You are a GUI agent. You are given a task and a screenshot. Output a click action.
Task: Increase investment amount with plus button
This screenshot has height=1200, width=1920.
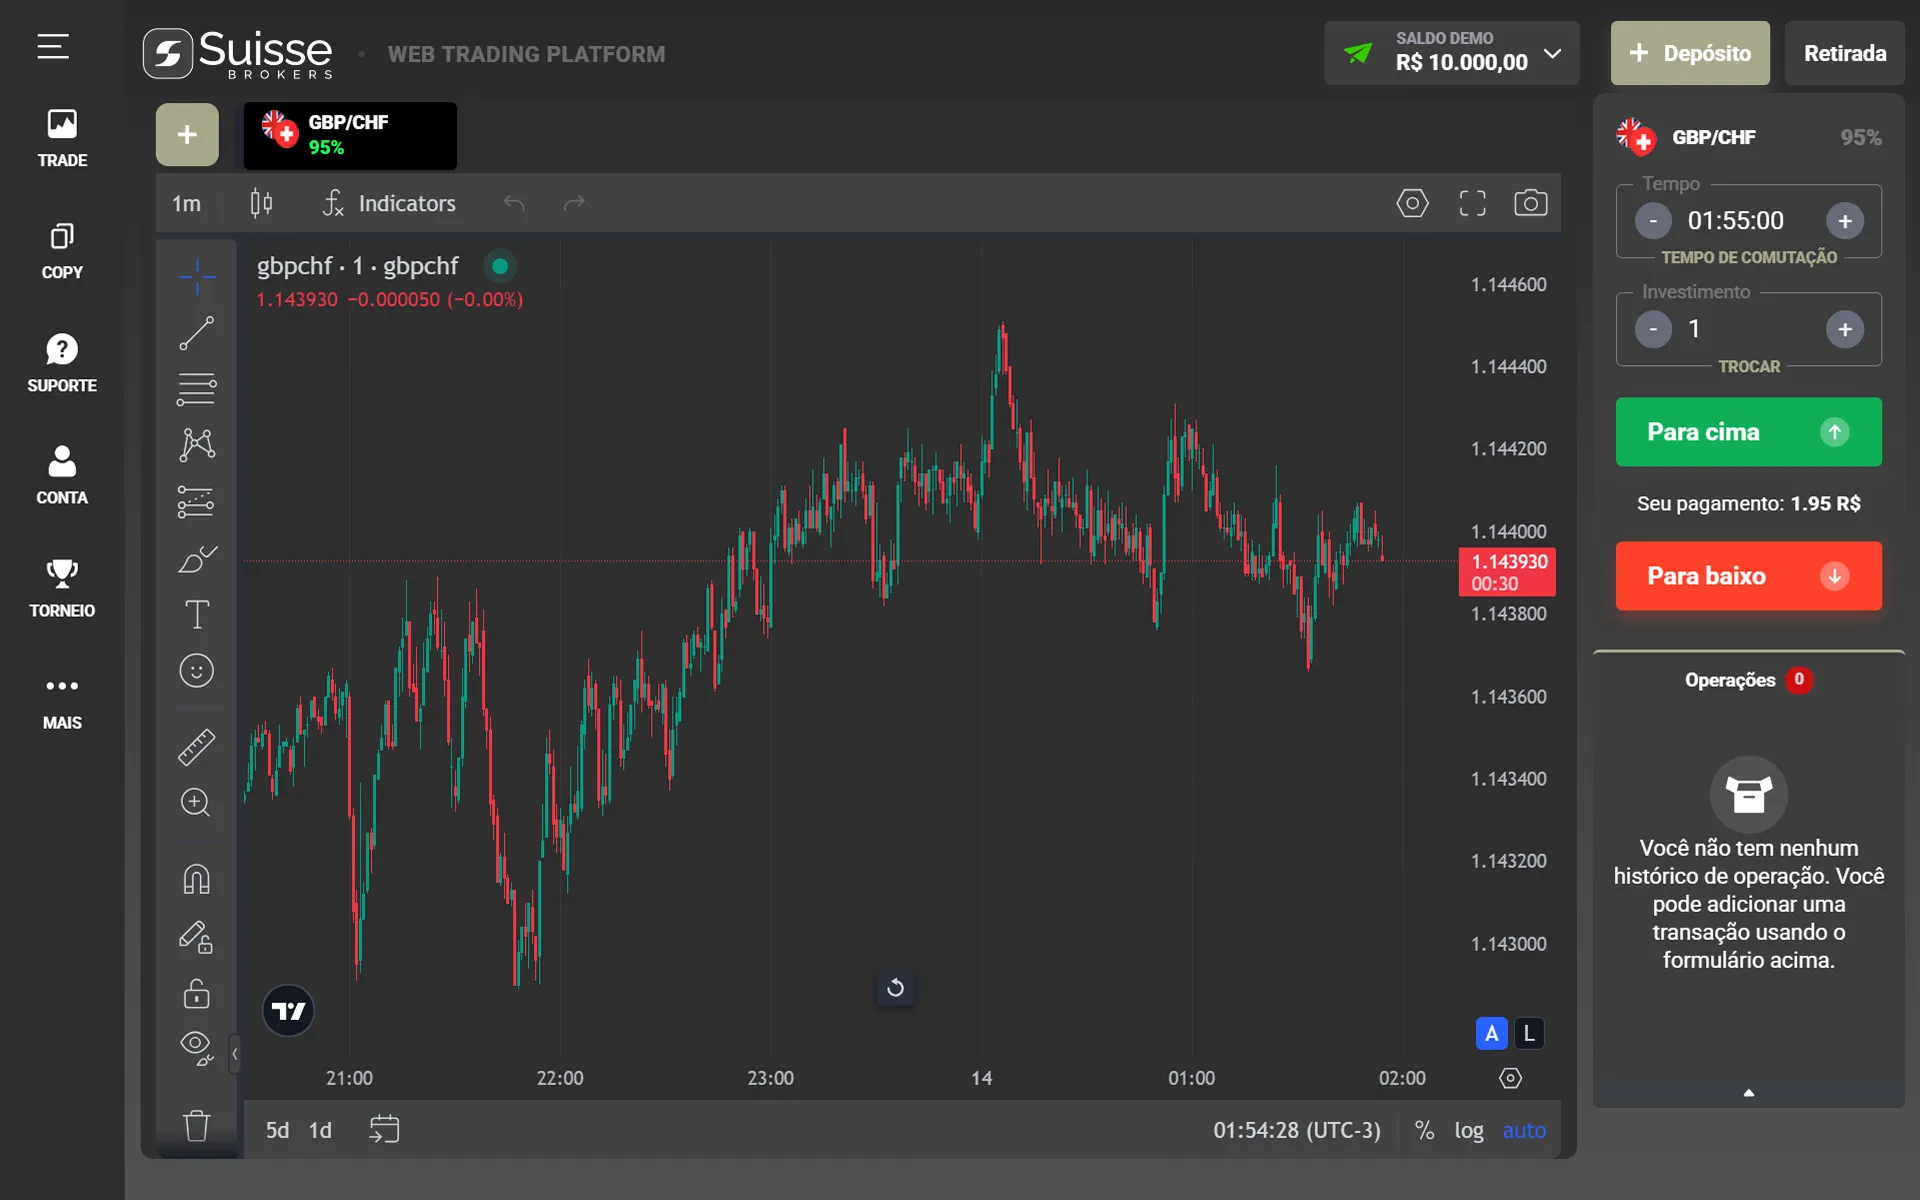pyautogui.click(x=1844, y=329)
